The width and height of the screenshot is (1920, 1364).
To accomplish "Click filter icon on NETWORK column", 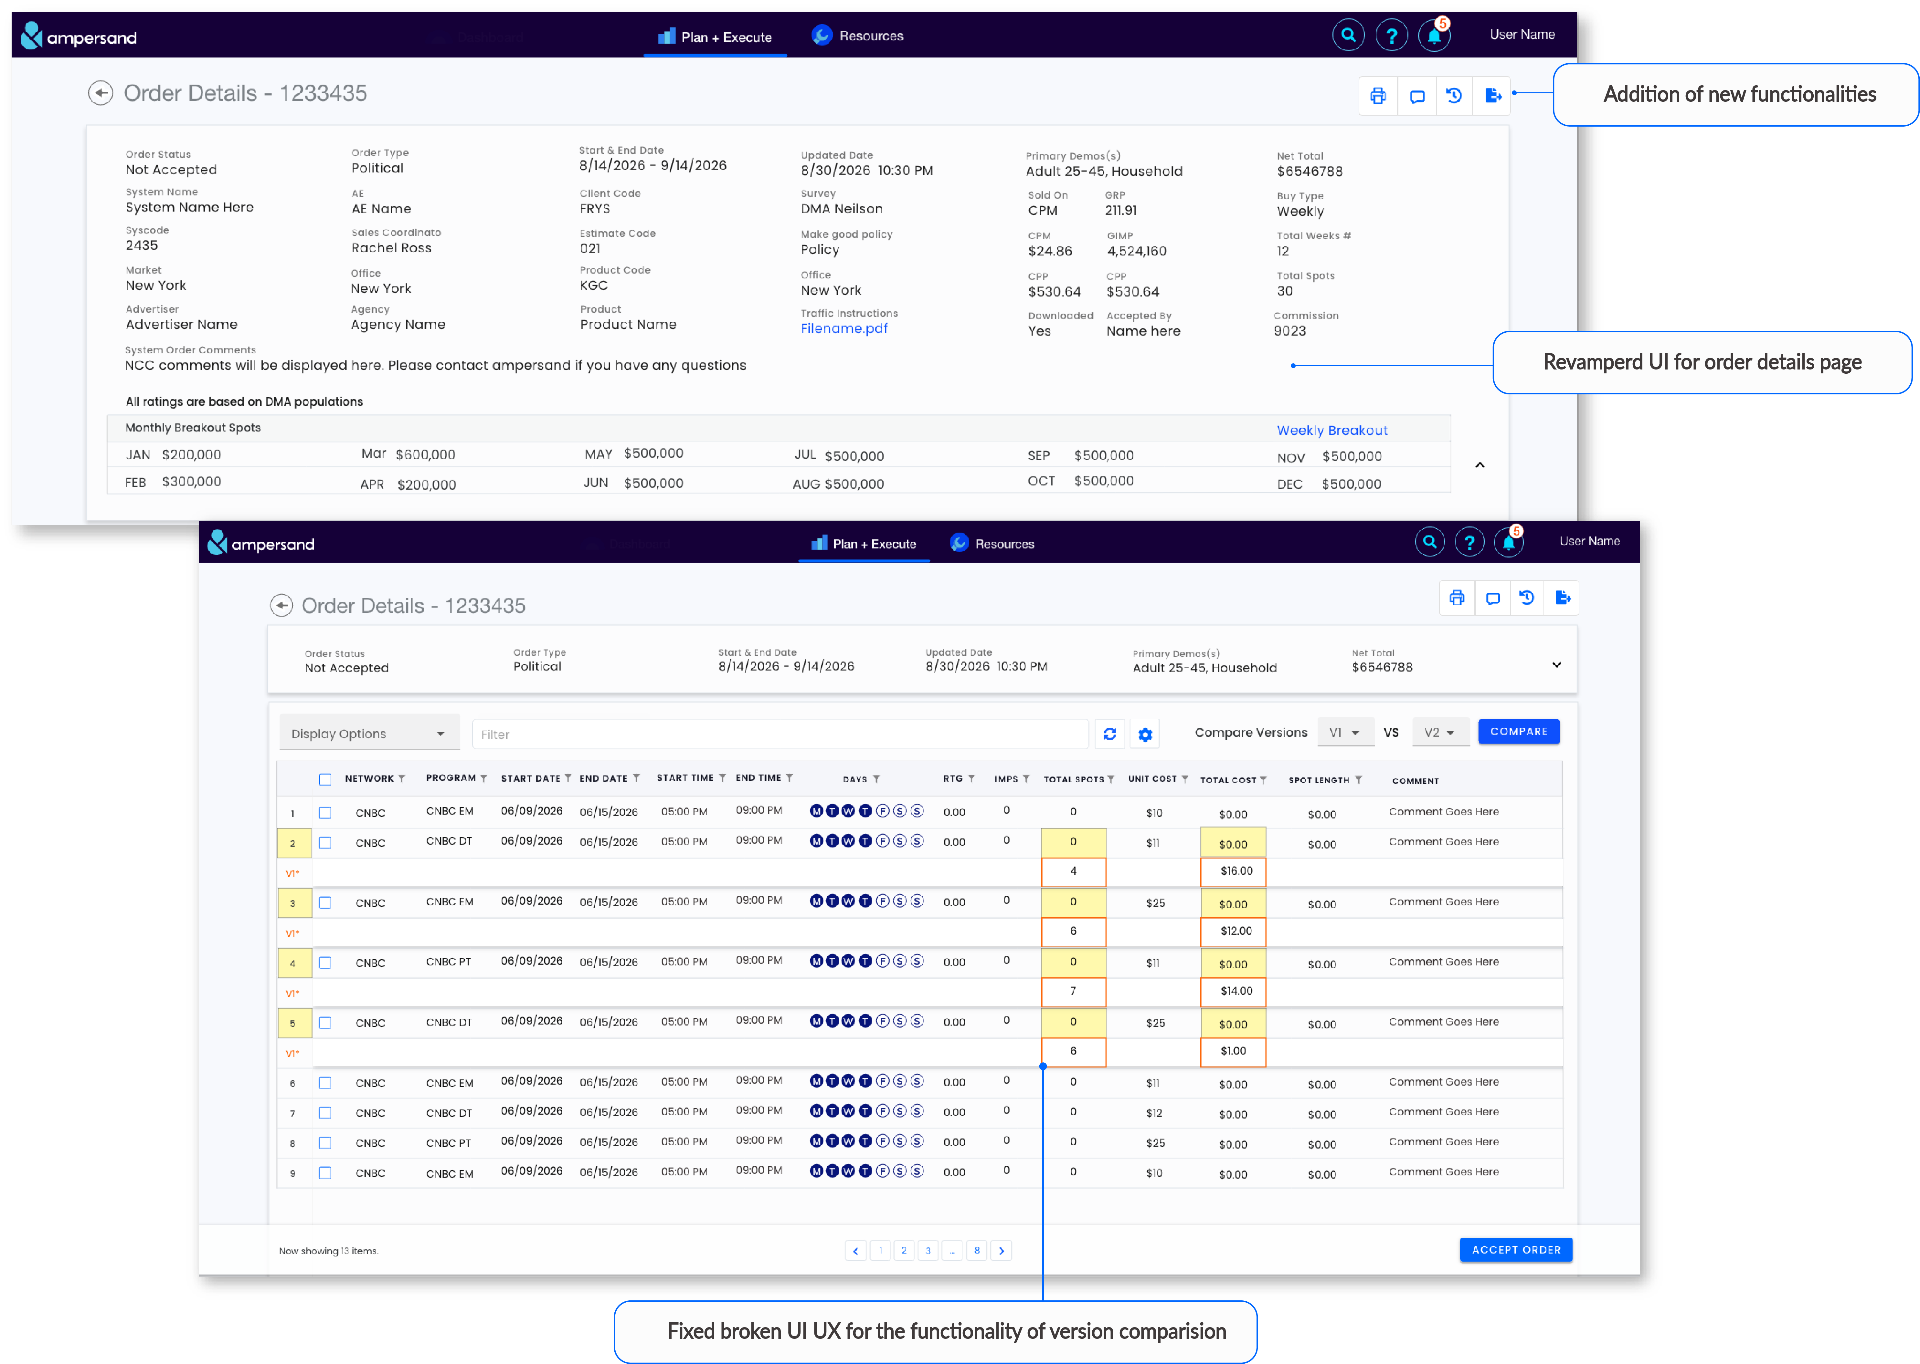I will (402, 779).
